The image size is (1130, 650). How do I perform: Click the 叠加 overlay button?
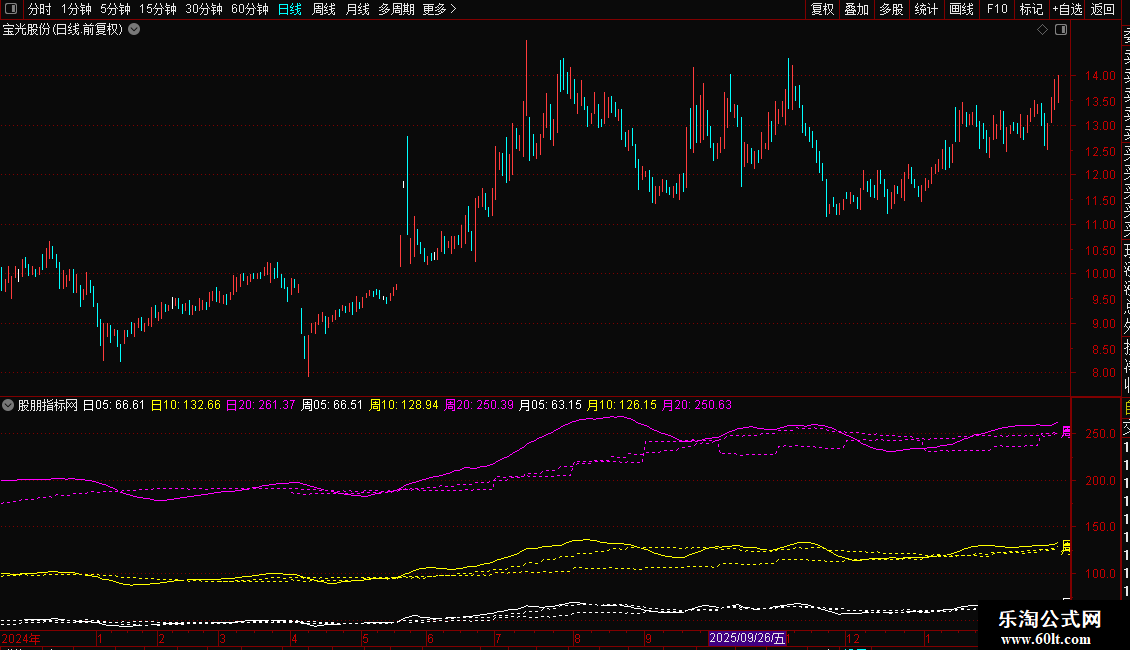click(x=857, y=9)
